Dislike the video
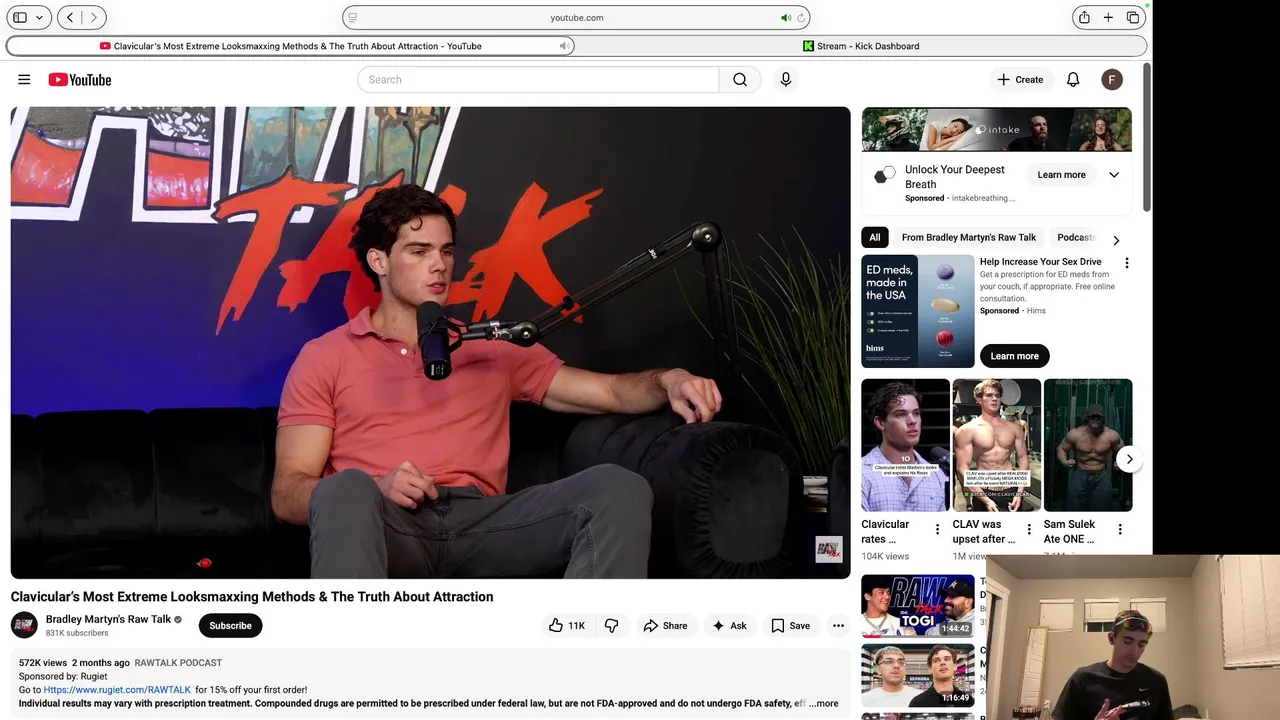1280x720 pixels. point(611,626)
